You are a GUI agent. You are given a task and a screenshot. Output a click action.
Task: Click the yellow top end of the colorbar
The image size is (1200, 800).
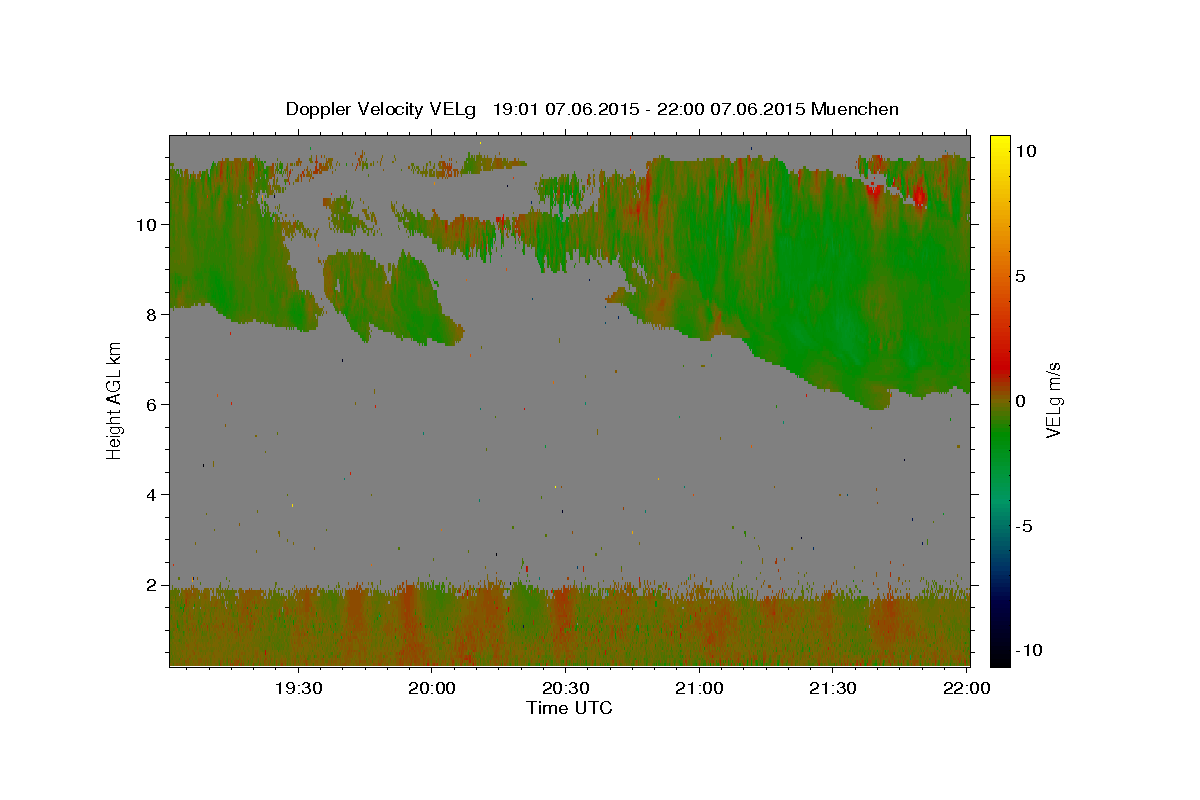click(1000, 145)
